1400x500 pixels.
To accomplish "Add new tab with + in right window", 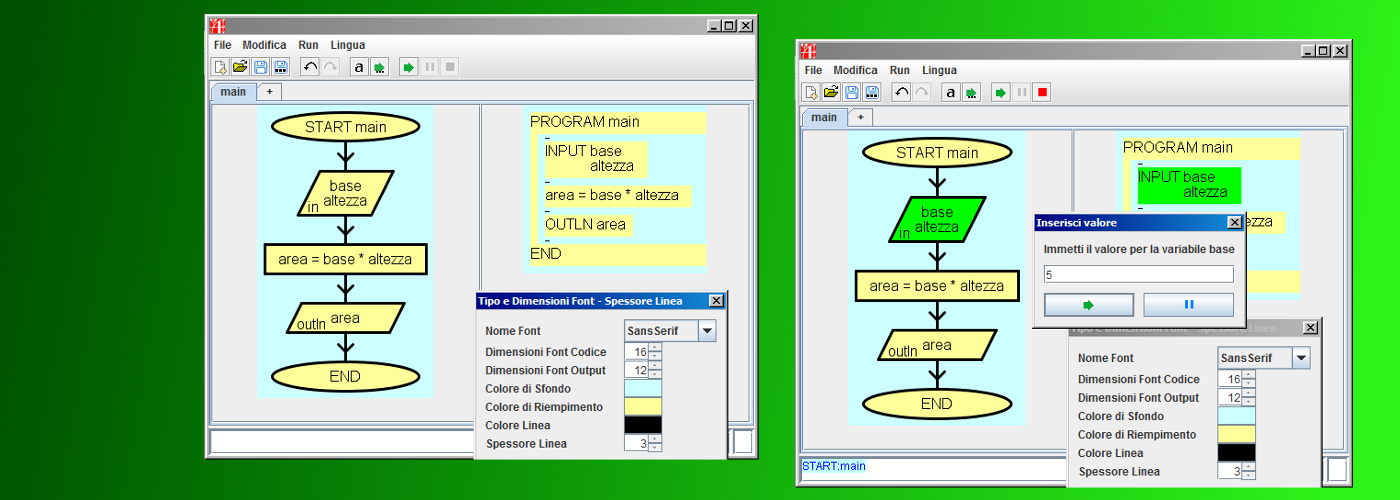I will (860, 117).
